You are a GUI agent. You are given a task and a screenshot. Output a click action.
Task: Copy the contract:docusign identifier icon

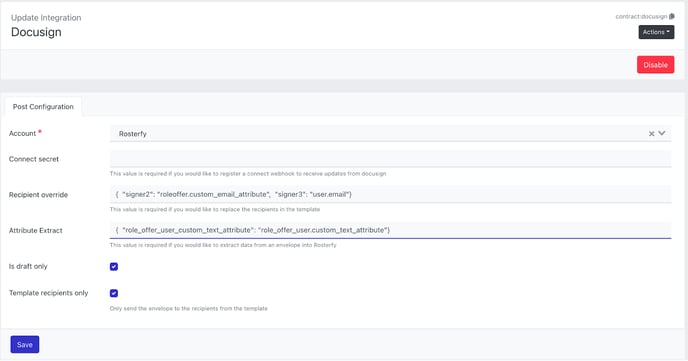coord(672,16)
